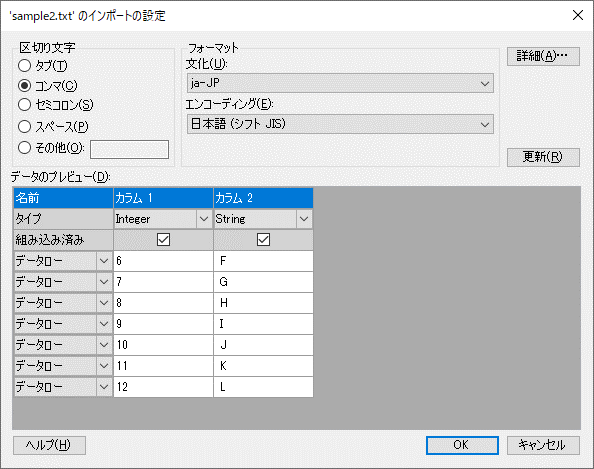Click the 詳細(A)... button
Viewport: 594px width, 469px height.
click(x=543, y=56)
